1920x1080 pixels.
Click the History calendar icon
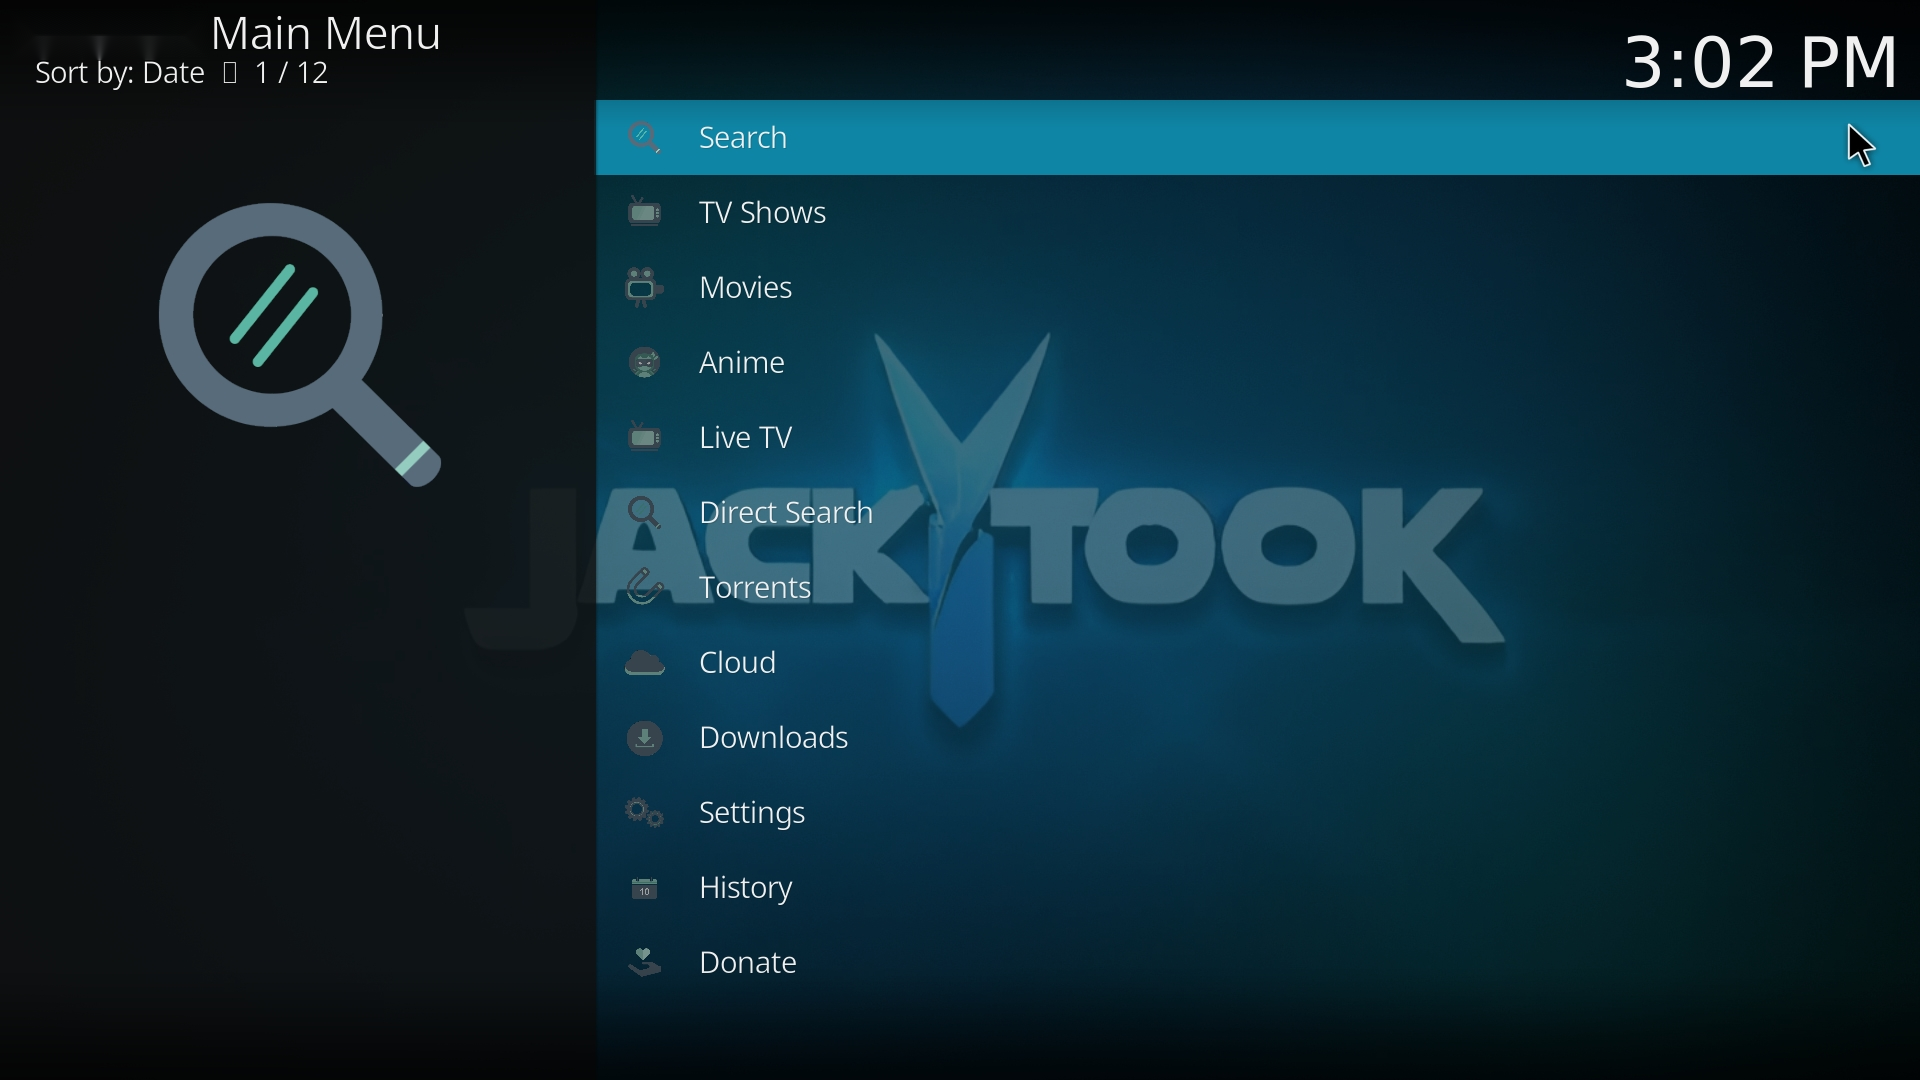click(646, 890)
